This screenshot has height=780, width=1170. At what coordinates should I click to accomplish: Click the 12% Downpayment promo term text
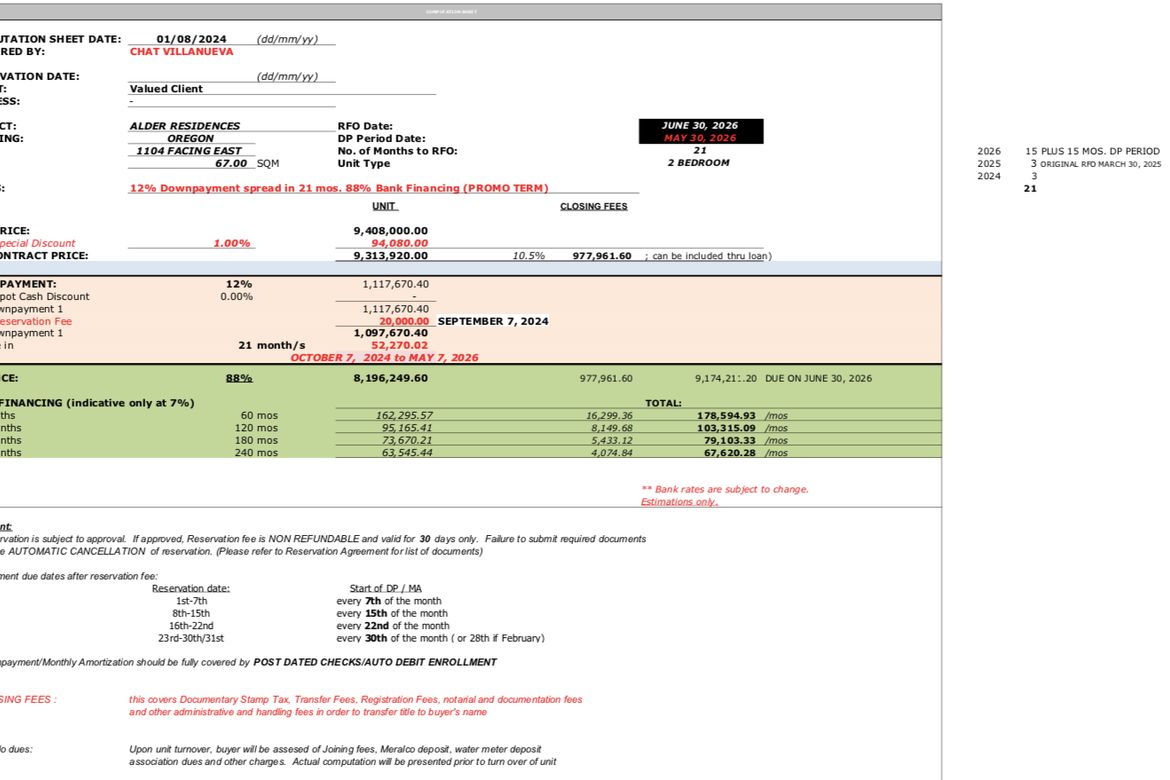[339, 188]
